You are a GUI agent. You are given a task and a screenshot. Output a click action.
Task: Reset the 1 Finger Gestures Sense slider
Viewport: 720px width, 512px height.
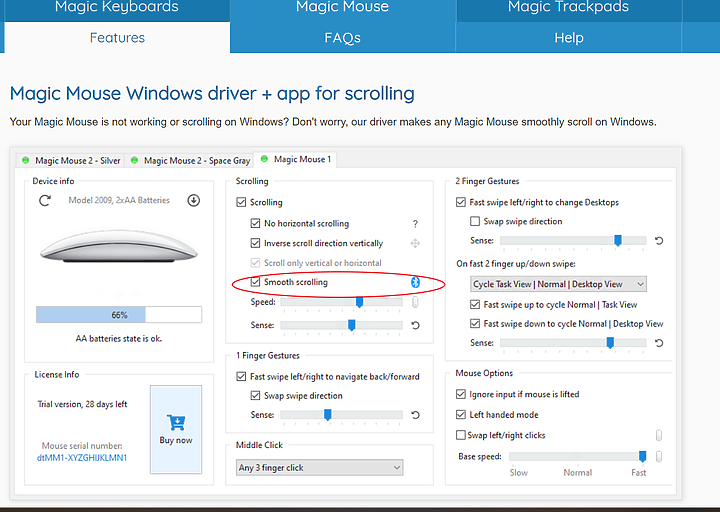click(415, 415)
